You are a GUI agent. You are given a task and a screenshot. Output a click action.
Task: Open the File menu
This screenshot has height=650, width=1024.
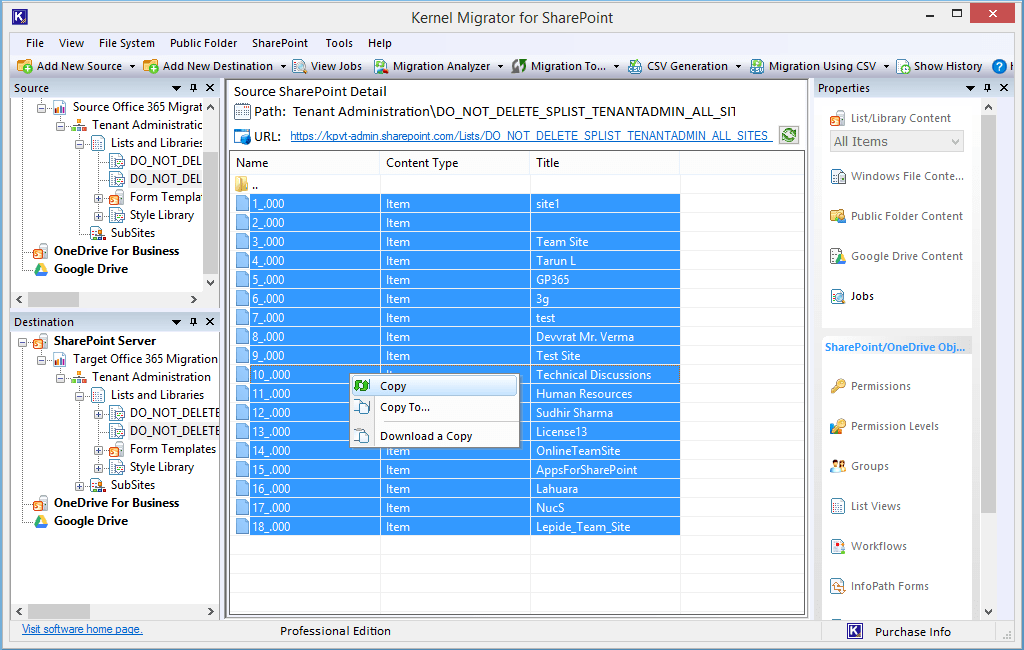tap(35, 43)
